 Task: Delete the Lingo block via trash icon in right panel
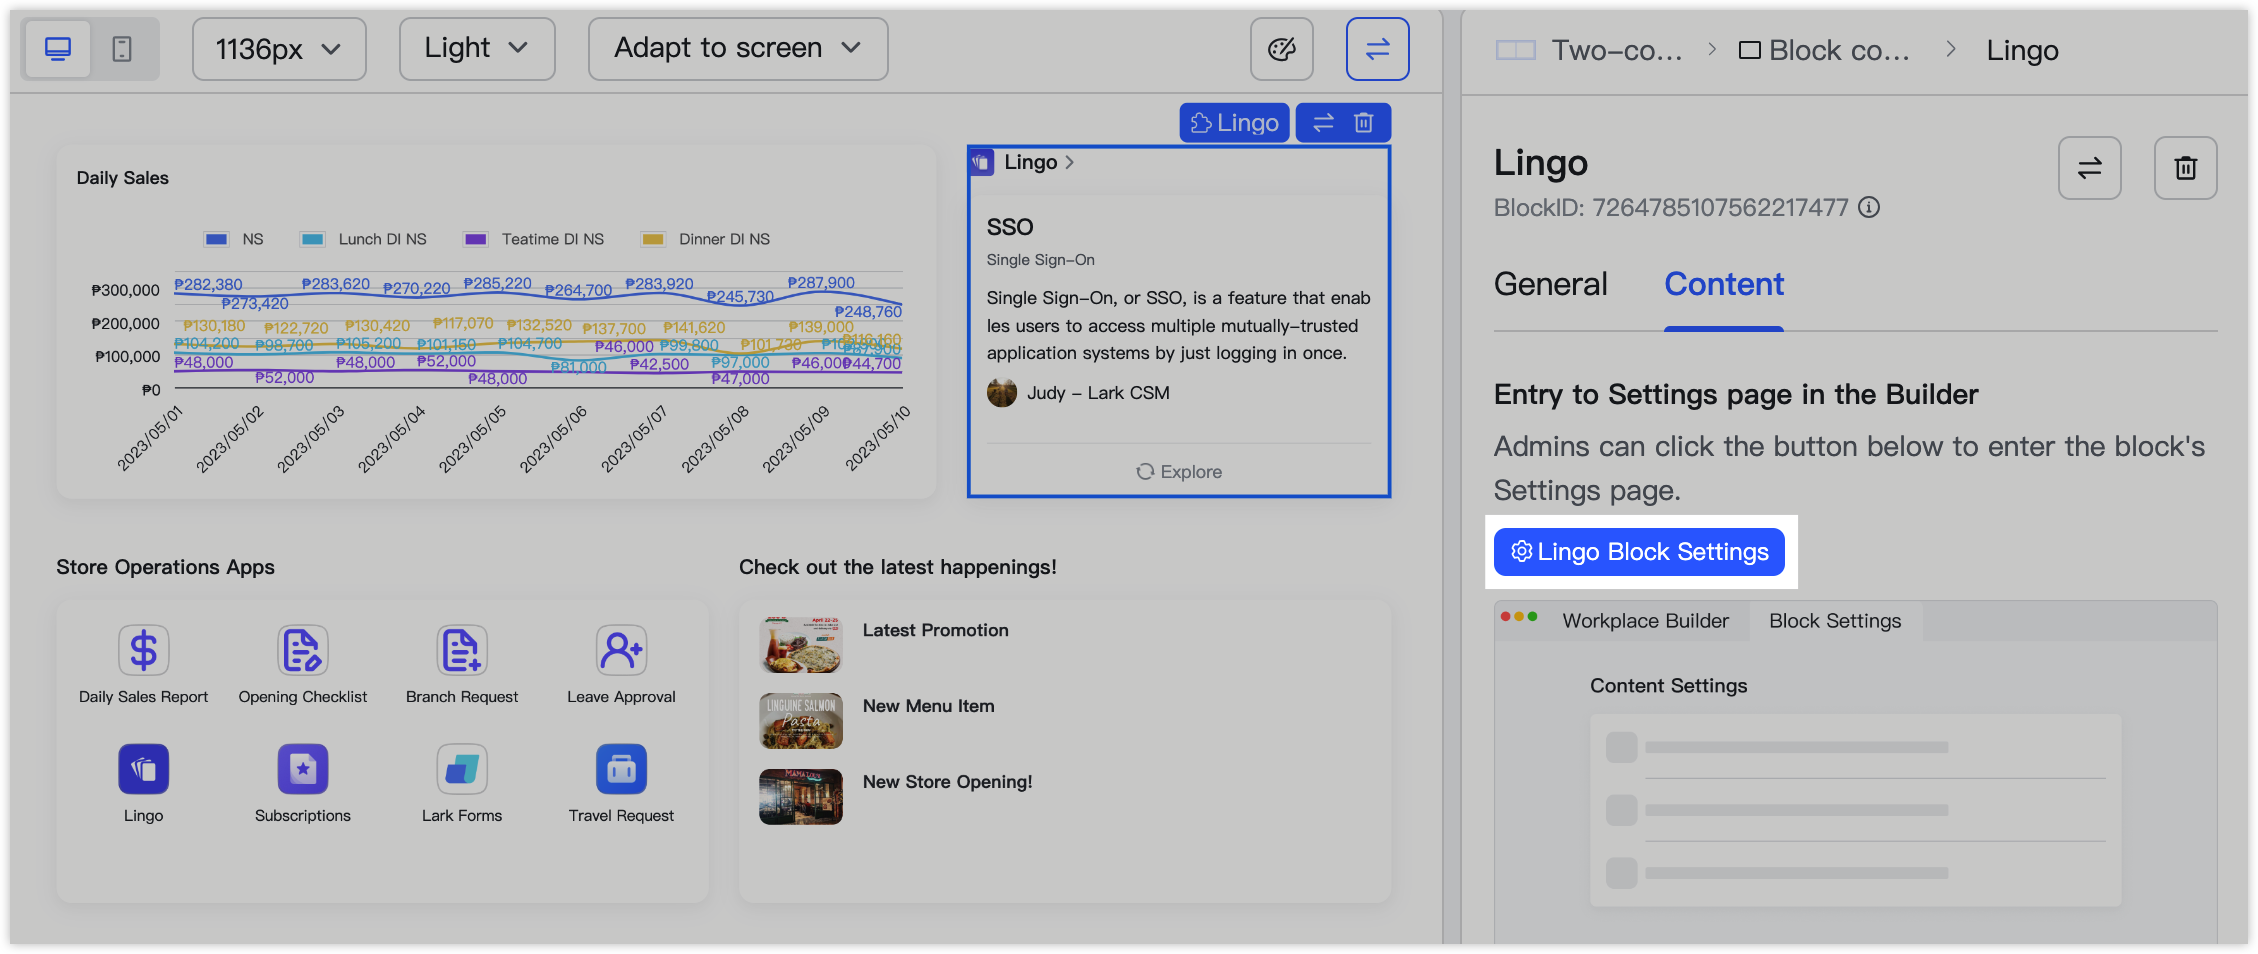[x=2185, y=168]
